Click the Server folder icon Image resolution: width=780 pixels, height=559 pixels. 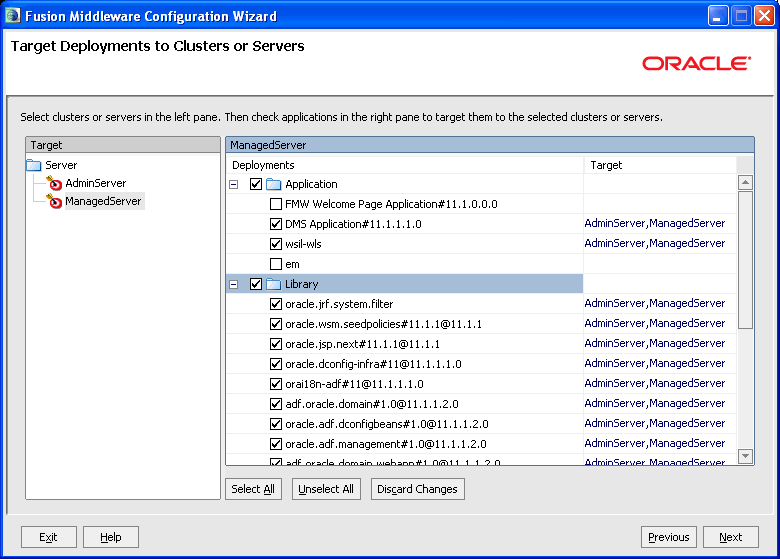[x=34, y=165]
